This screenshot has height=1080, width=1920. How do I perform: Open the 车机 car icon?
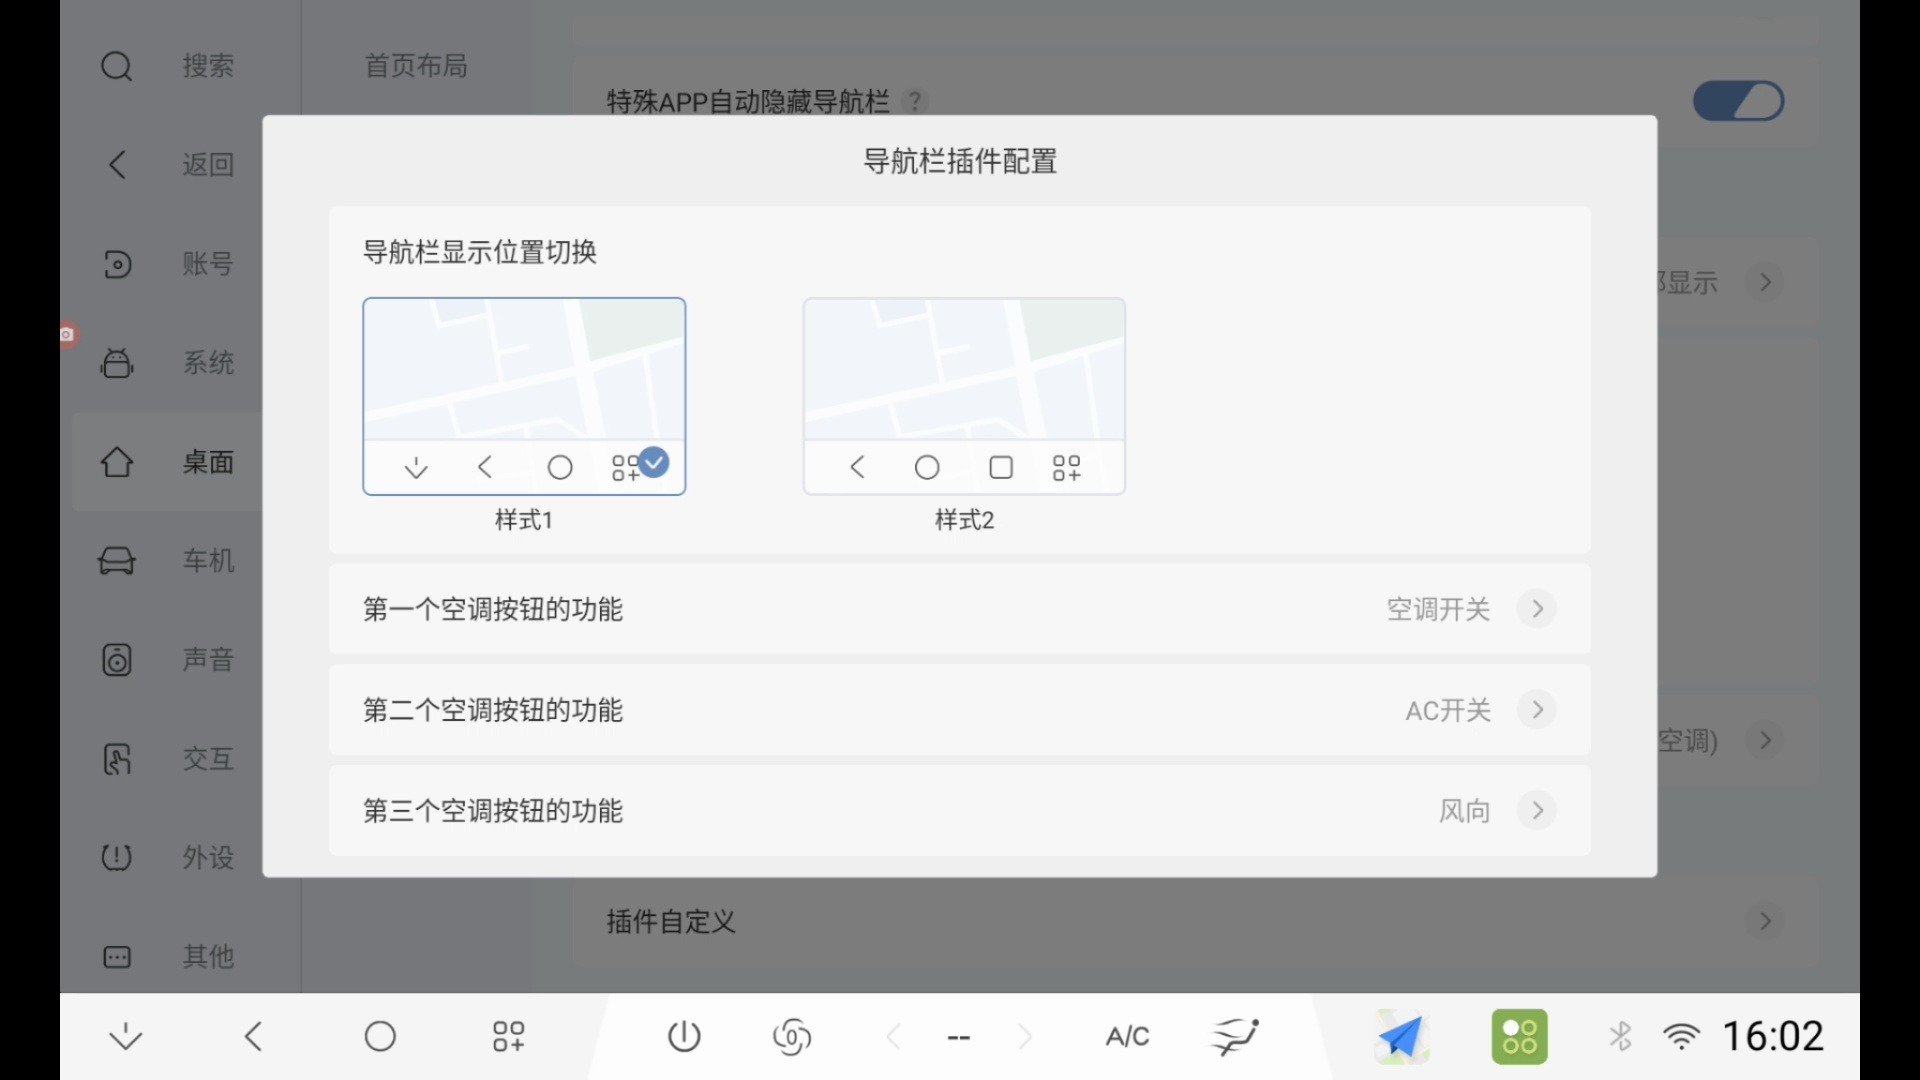tap(117, 560)
